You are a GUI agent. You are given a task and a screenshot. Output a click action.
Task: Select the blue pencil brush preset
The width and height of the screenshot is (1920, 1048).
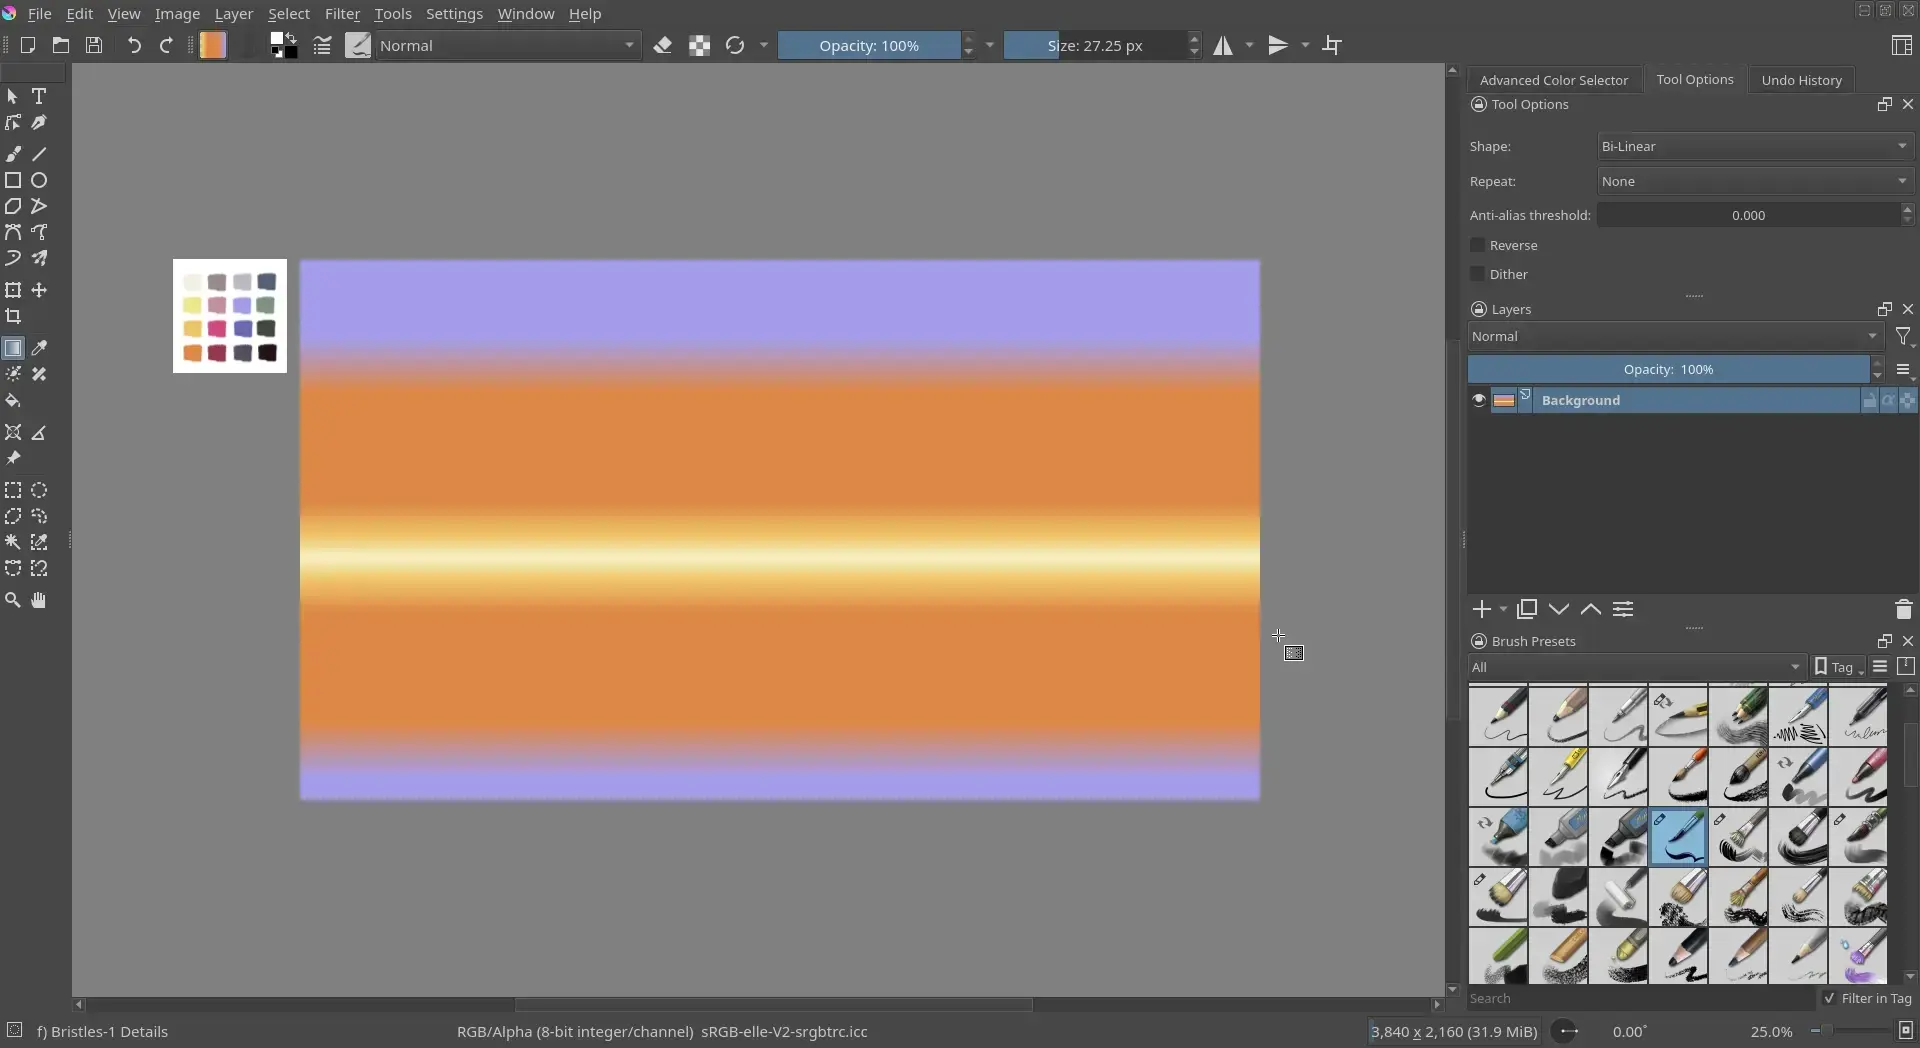[1679, 837]
